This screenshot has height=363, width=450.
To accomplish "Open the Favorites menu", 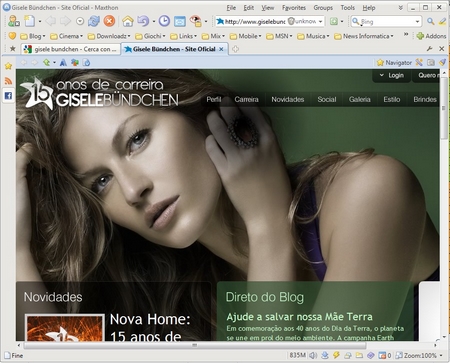I will 294,7.
